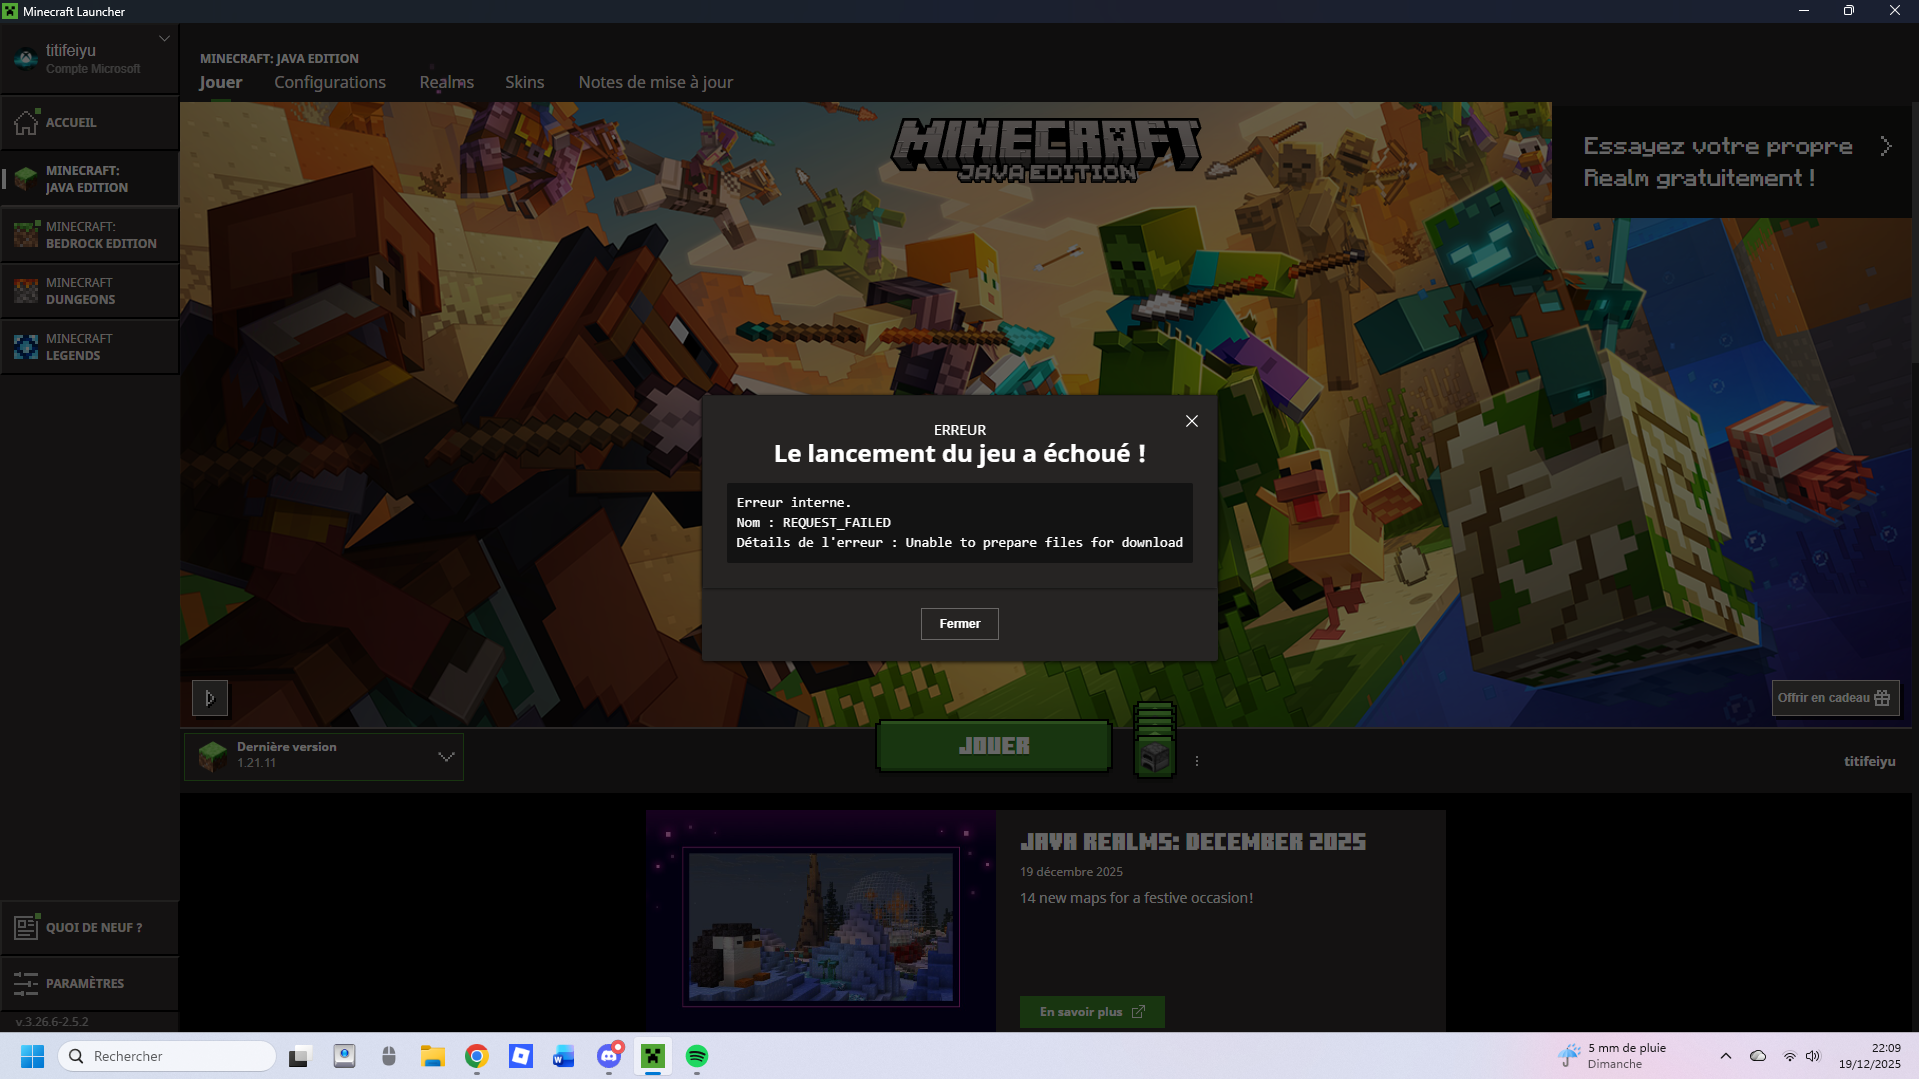Follow the En savoir plus link
This screenshot has width=1919, height=1079.
coord(1092,1012)
